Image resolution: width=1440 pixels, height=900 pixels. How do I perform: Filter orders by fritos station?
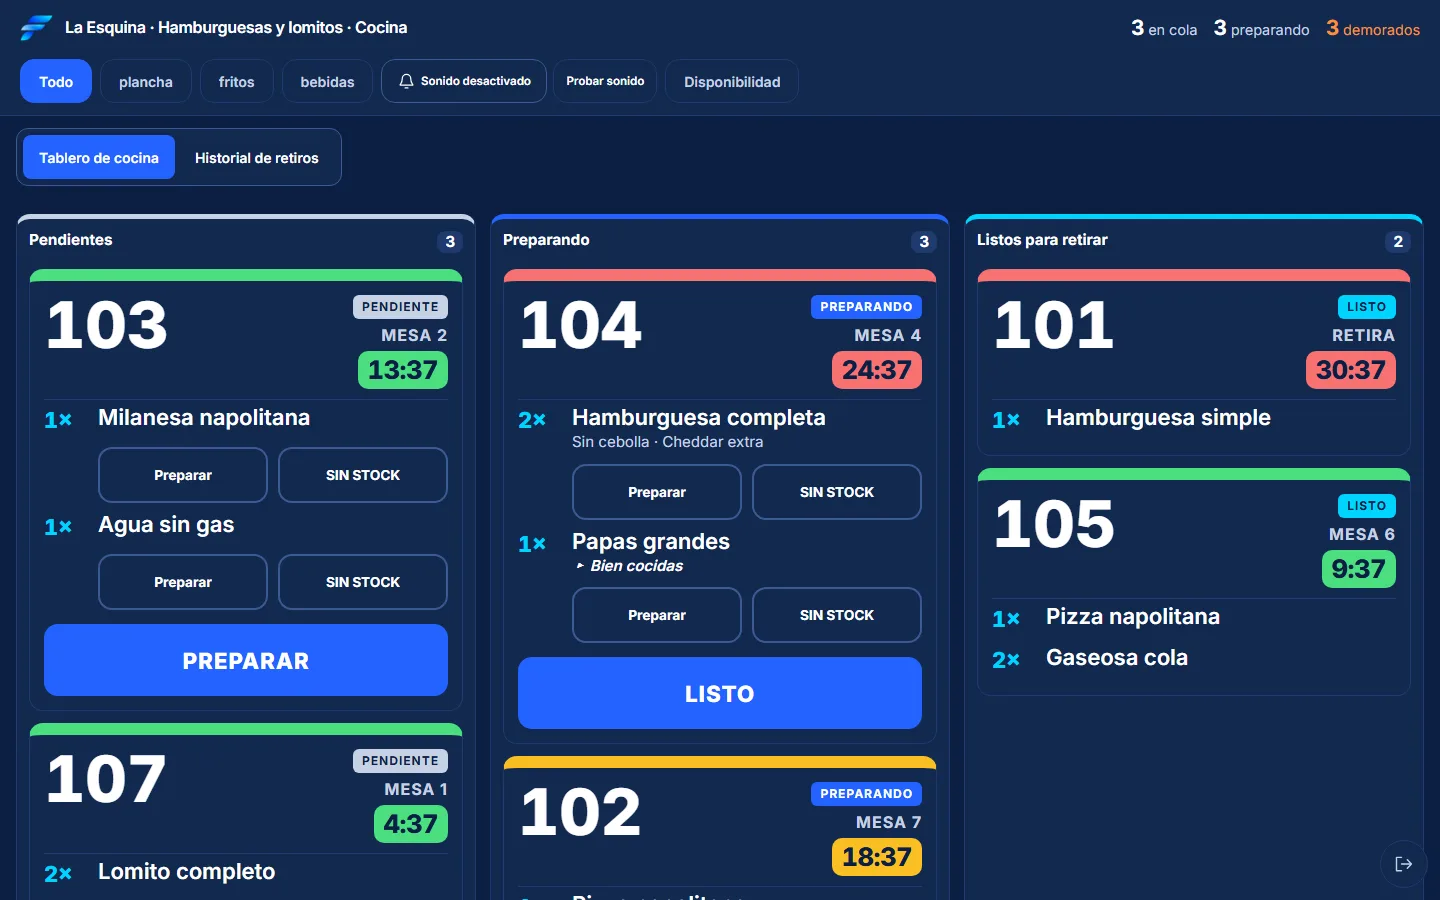[x=237, y=81]
